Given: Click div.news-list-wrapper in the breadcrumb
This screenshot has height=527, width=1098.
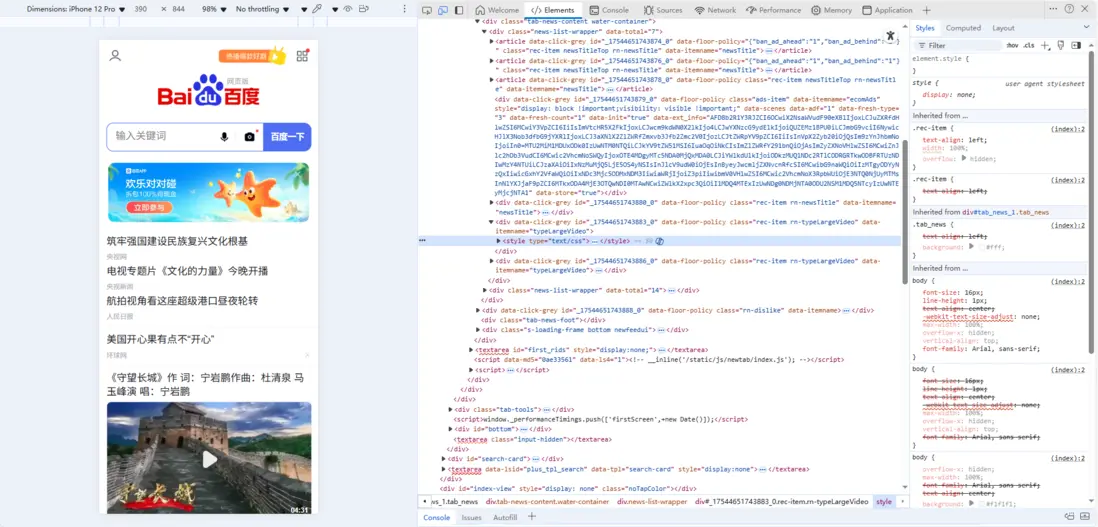Looking at the screenshot, I should tap(651, 502).
